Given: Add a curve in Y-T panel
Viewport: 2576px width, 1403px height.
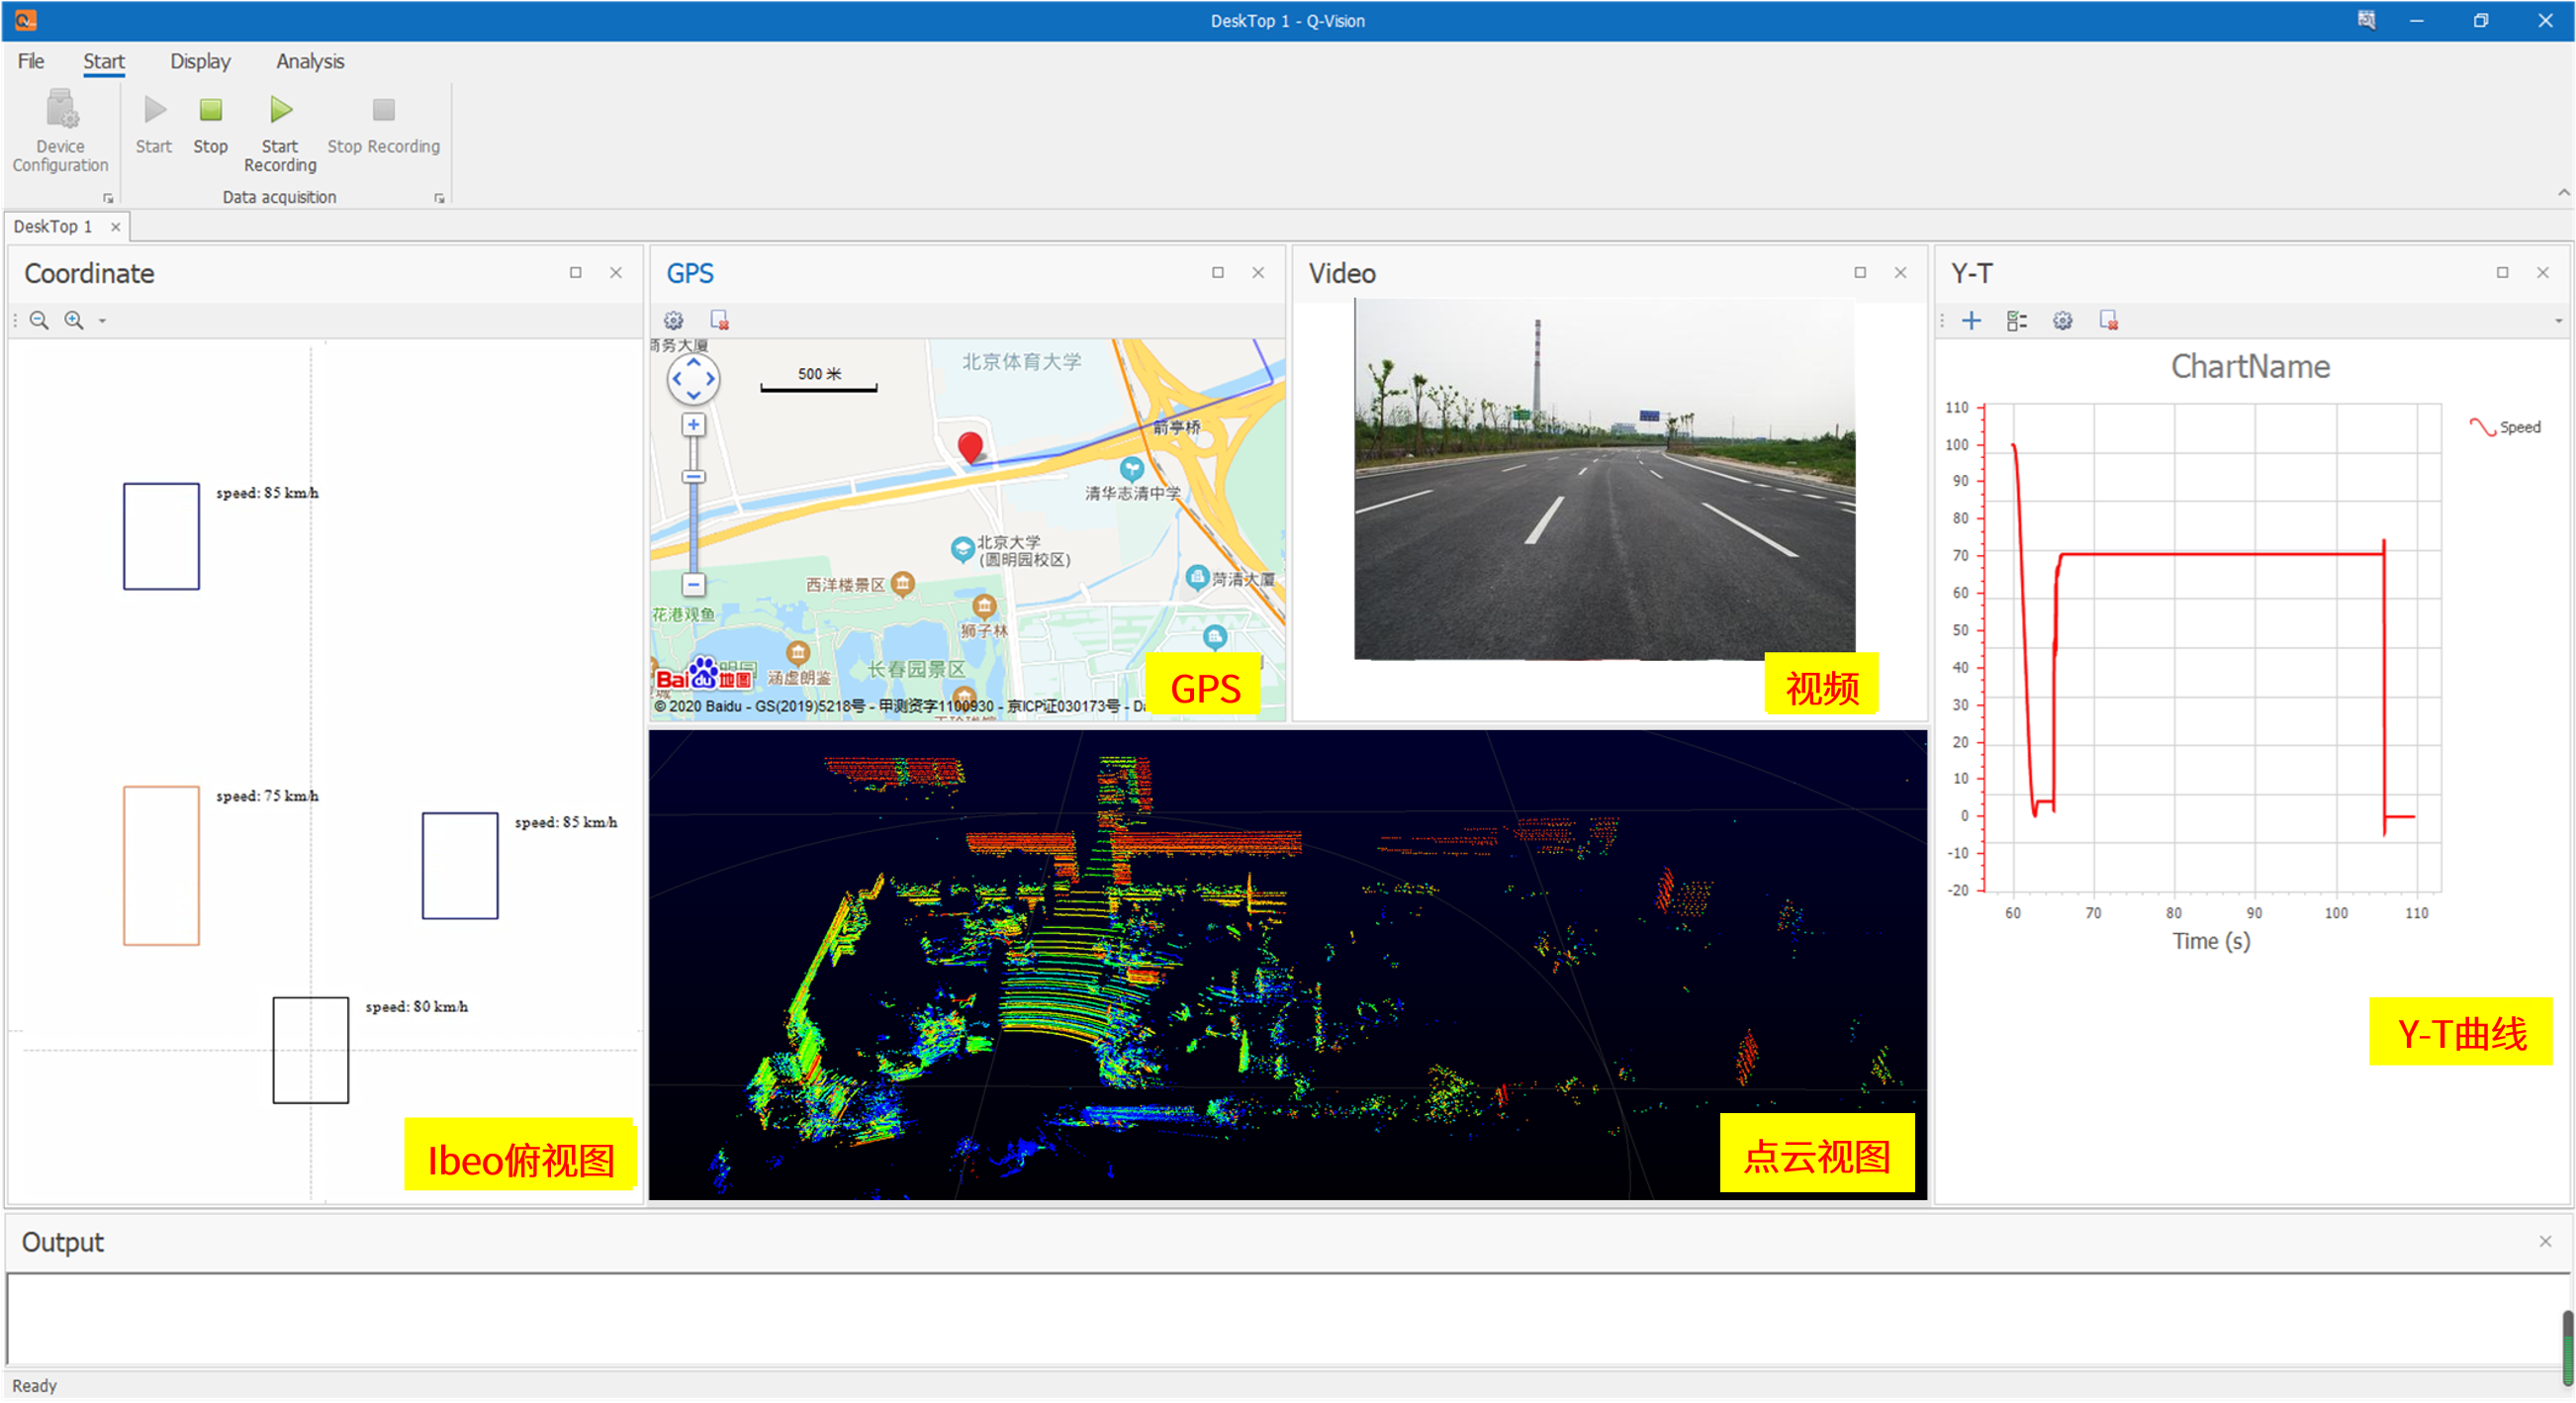Looking at the screenshot, I should point(1971,320).
